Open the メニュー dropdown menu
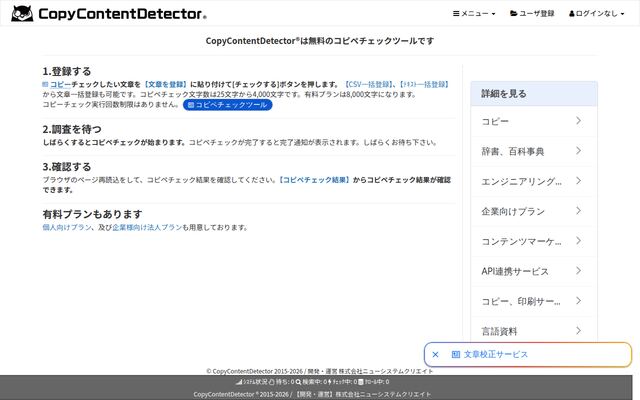Viewport: 640px width, 400px height. [474, 13]
